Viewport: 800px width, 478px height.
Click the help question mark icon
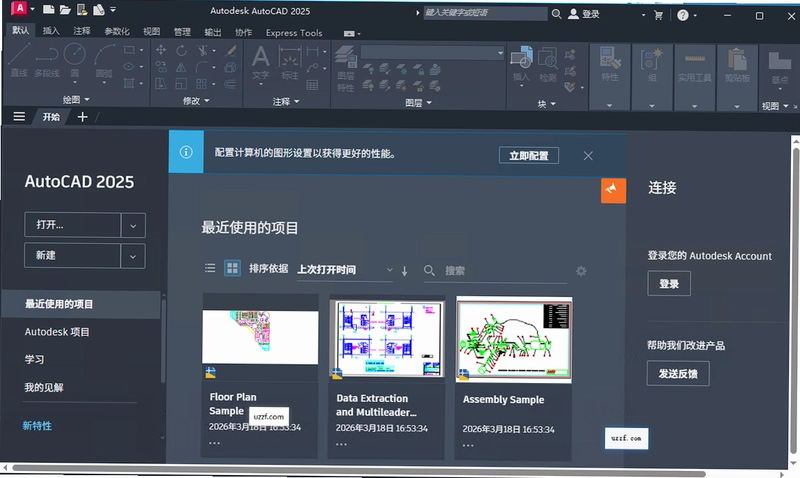tap(683, 15)
